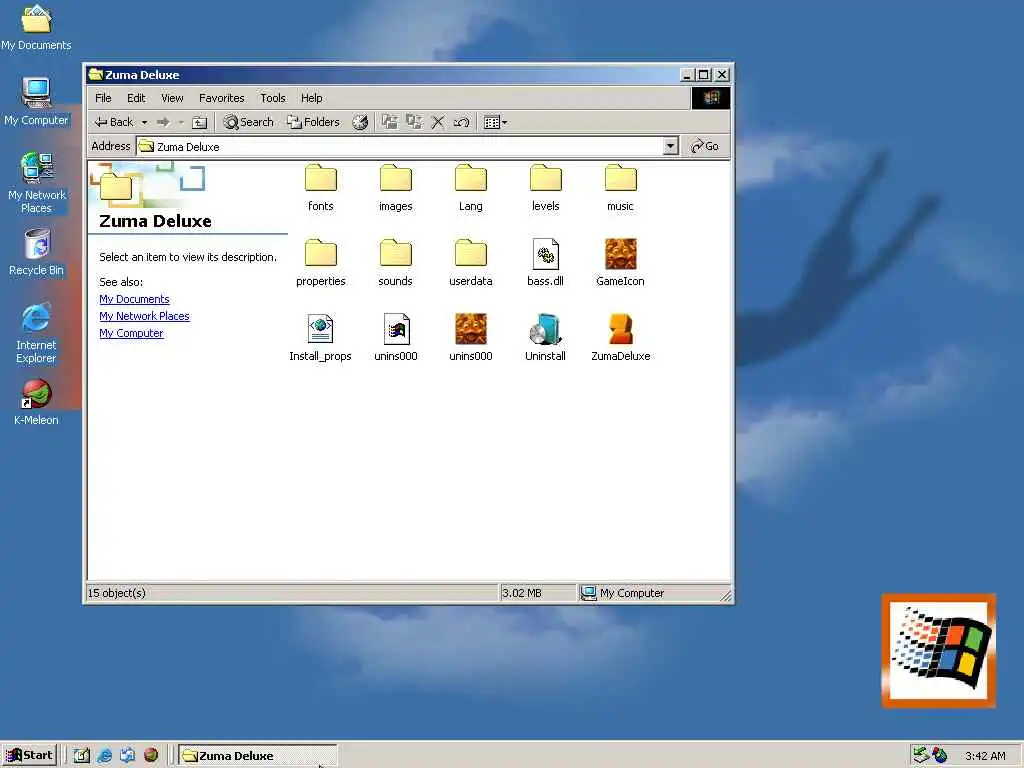Click the Copy To toolbar icon
This screenshot has width=1024, height=768.
pyautogui.click(x=414, y=122)
